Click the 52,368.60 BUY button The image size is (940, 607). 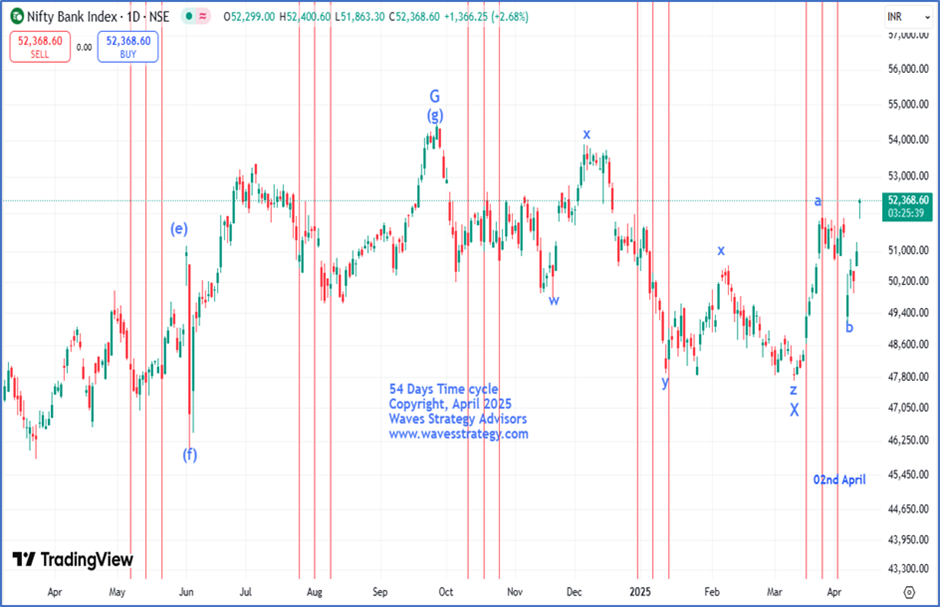(x=128, y=47)
